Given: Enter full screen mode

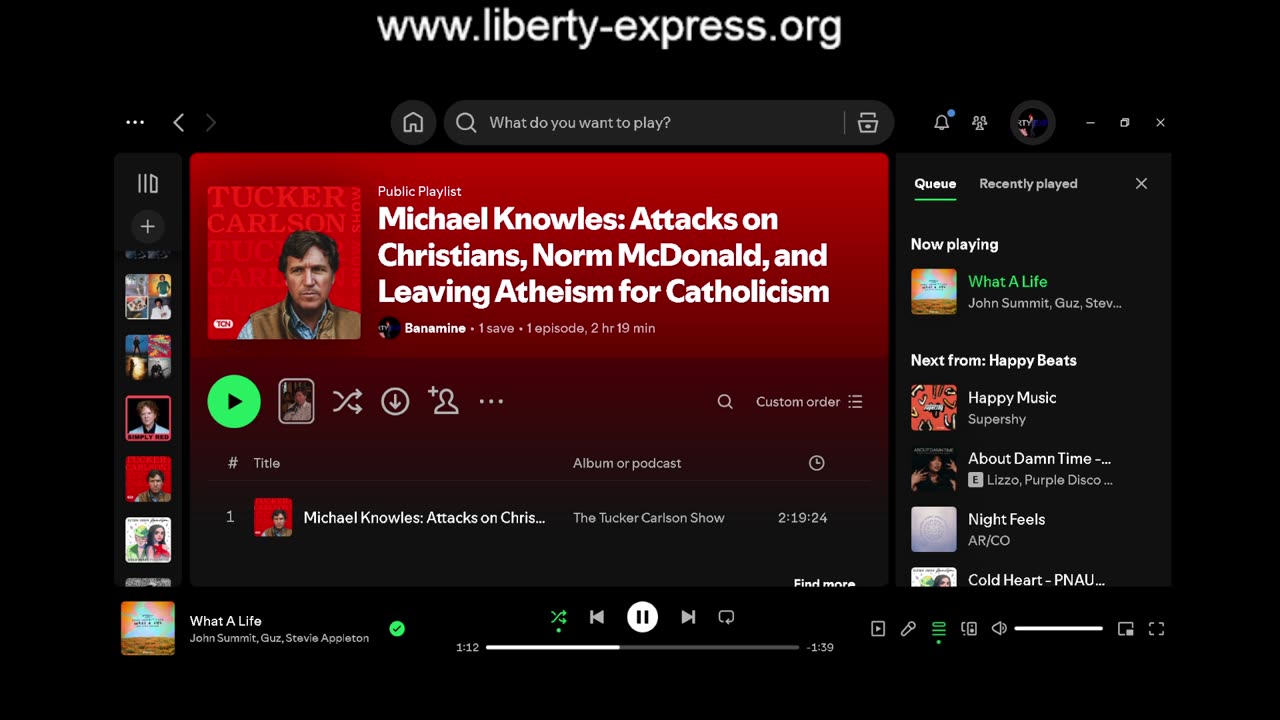Looking at the screenshot, I should pyautogui.click(x=1156, y=629).
